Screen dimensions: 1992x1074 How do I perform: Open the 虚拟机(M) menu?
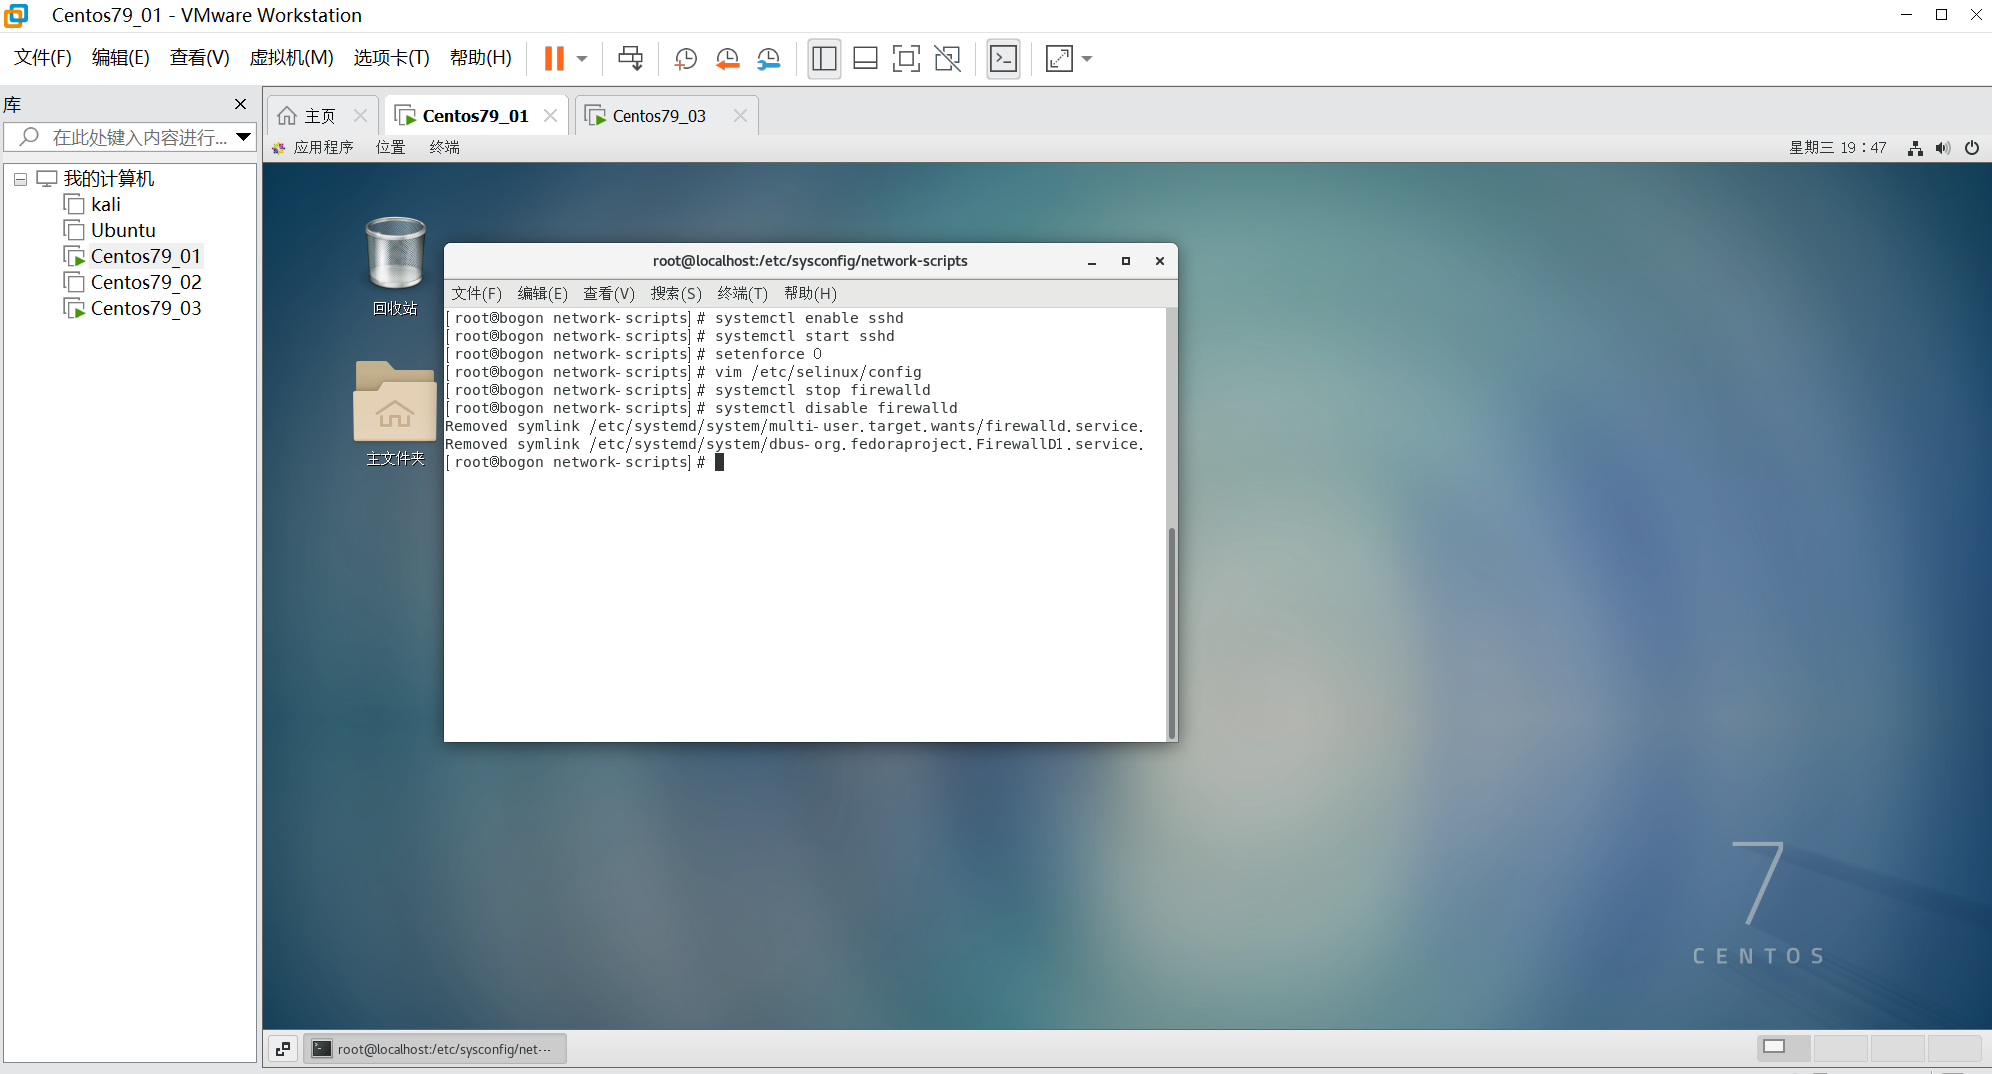[291, 58]
